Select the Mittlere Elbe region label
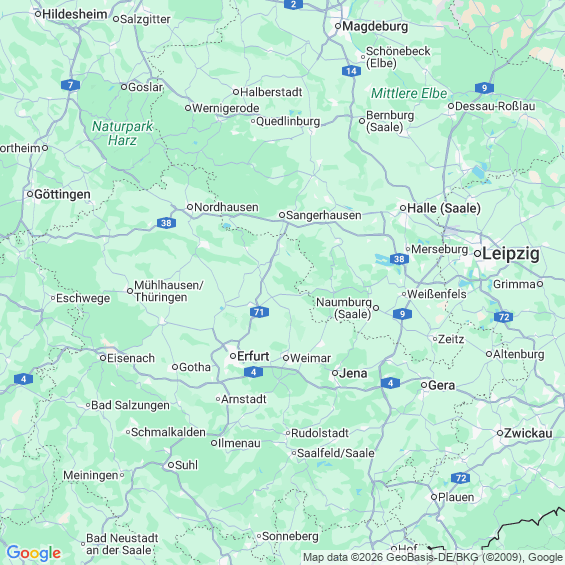 [409, 93]
